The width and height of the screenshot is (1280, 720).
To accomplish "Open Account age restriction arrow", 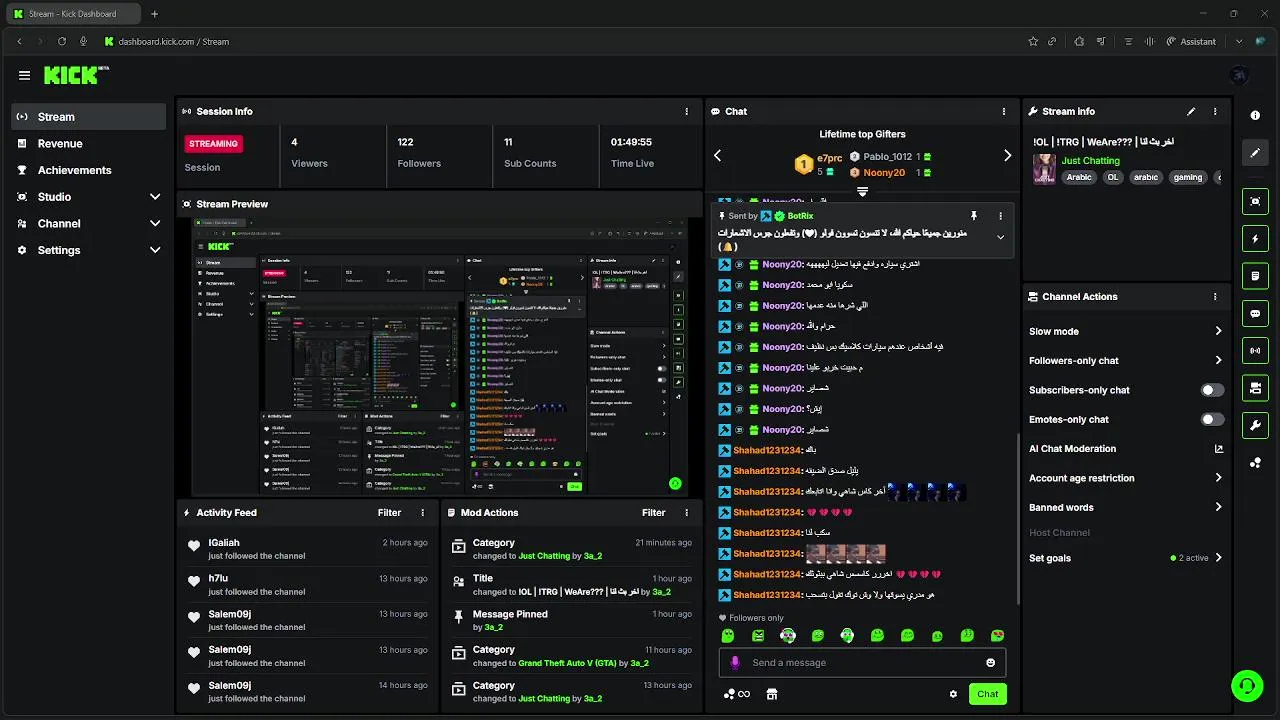I will tap(1218, 478).
